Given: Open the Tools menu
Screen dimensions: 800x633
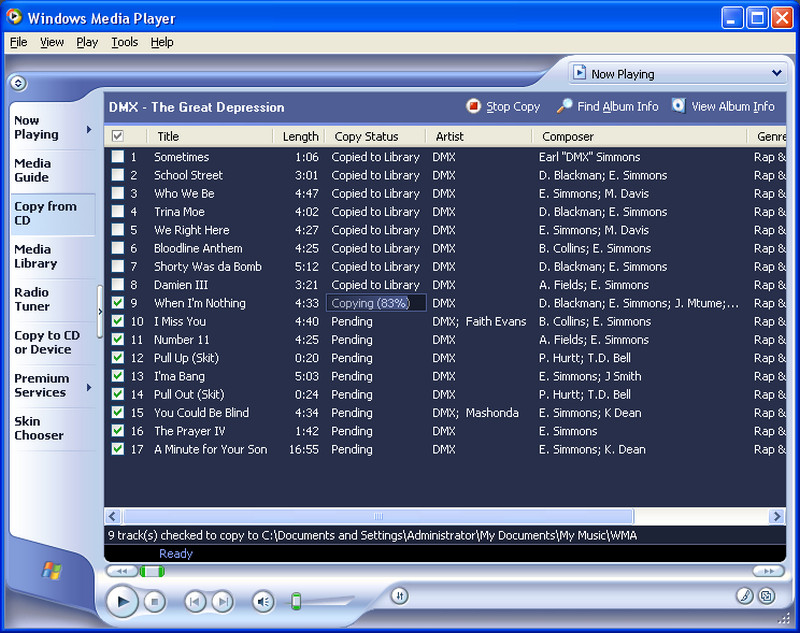Looking at the screenshot, I should click(124, 42).
